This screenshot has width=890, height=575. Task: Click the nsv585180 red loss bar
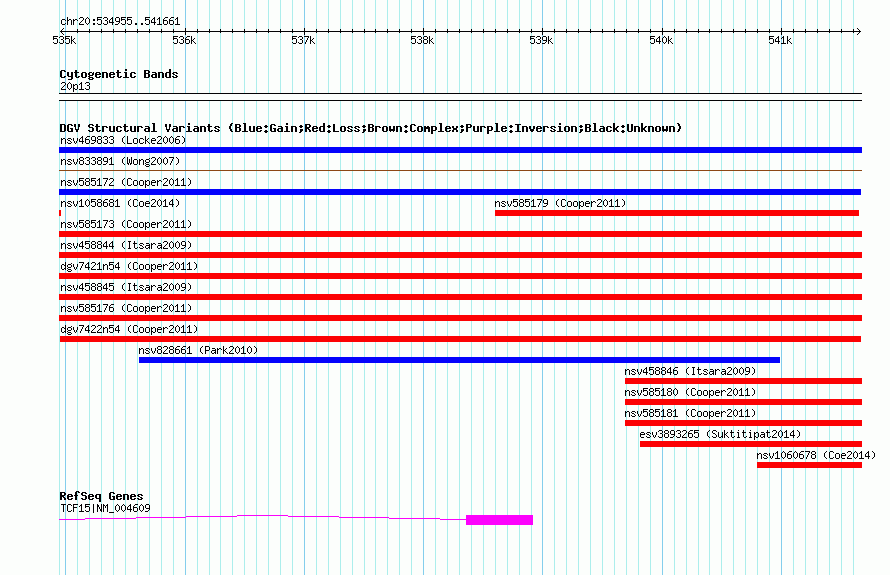(744, 402)
